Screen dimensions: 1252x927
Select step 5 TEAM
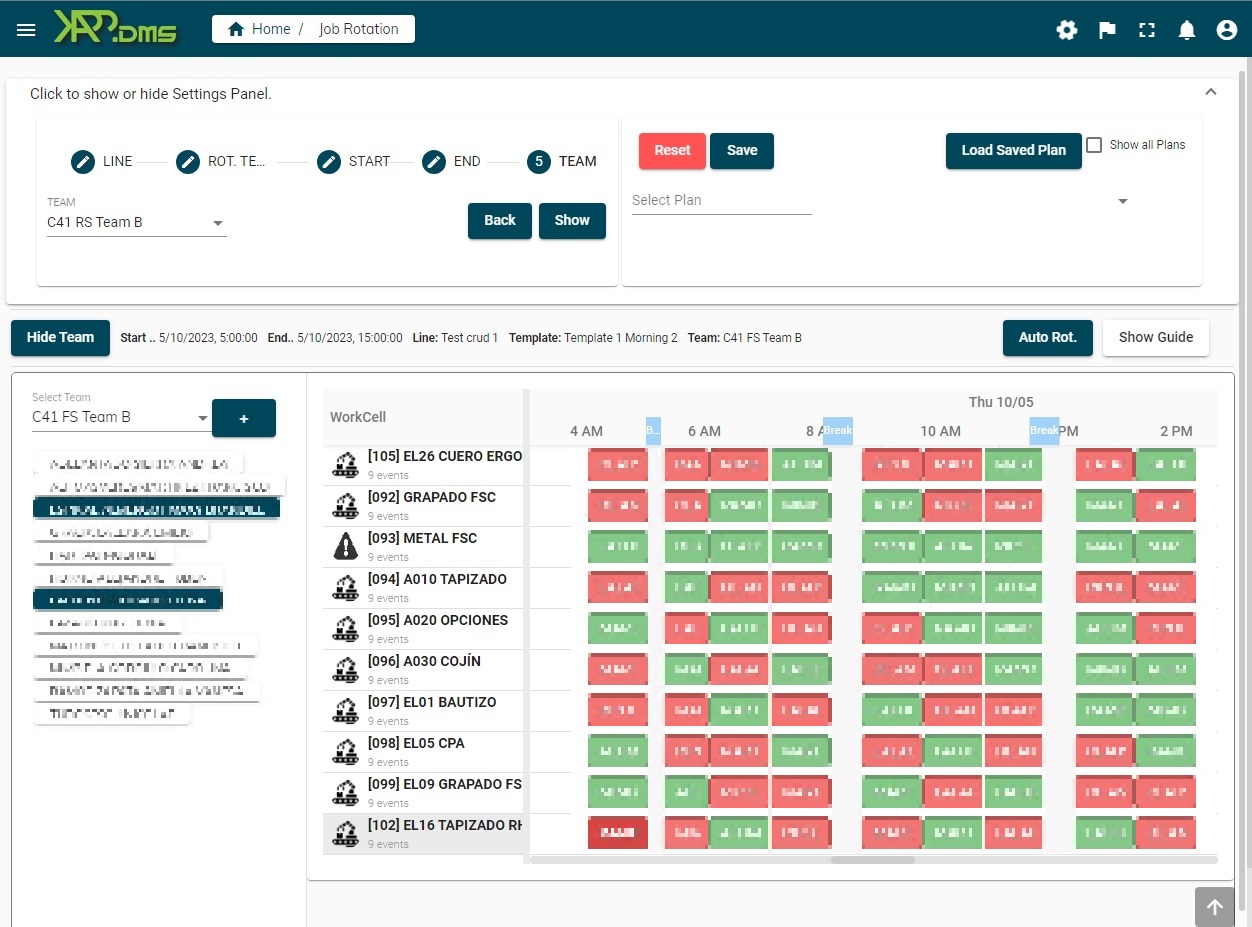pyautogui.click(x=562, y=161)
